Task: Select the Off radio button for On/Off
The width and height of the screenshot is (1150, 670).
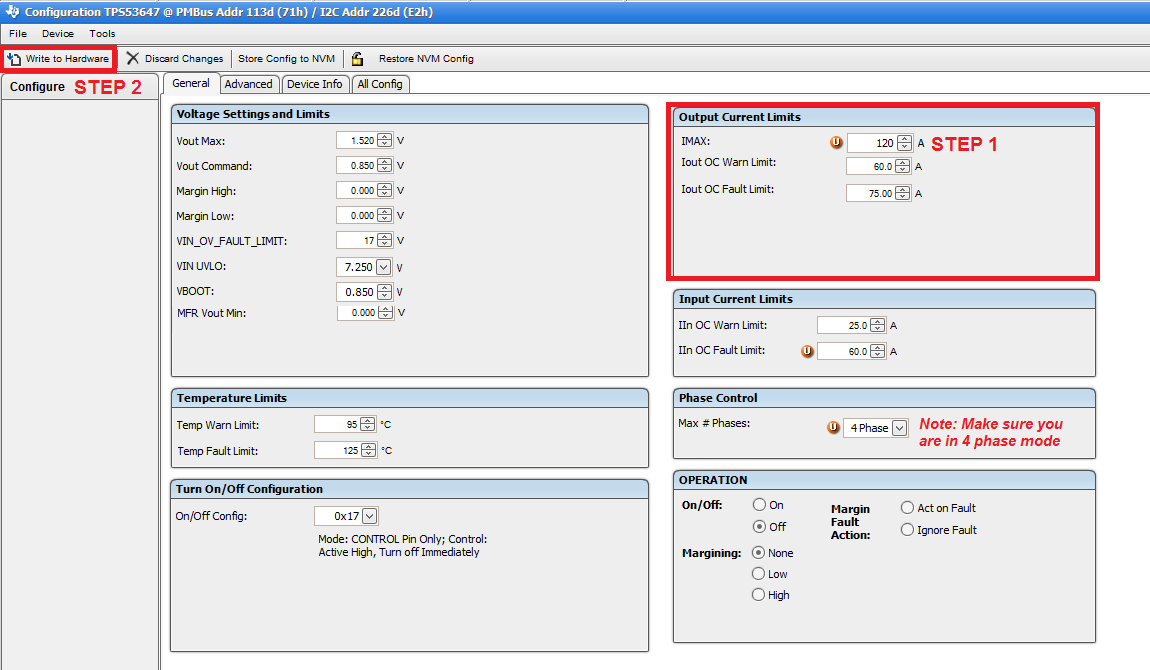Action: click(x=759, y=526)
